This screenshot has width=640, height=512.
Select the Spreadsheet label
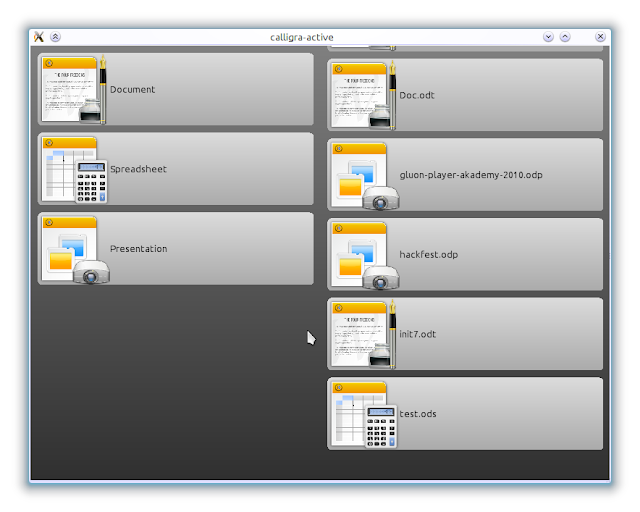click(138, 169)
